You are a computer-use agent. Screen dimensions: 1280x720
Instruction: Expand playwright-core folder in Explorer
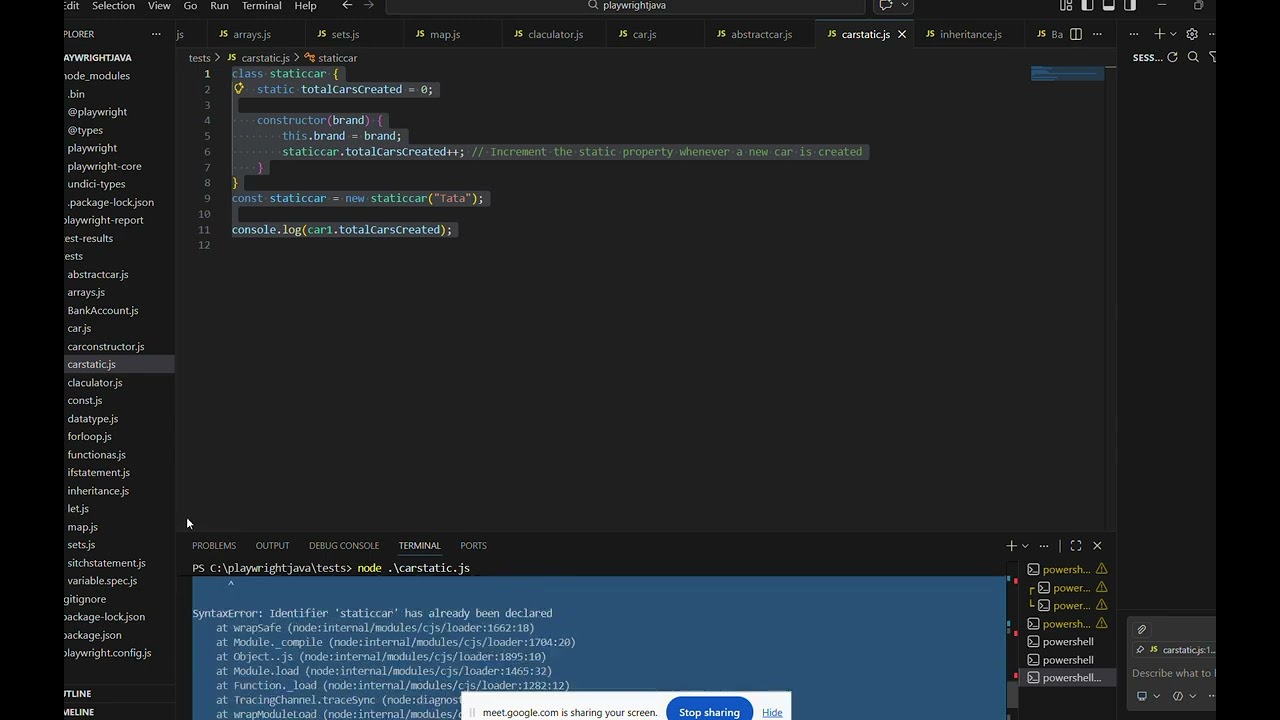click(x=104, y=166)
